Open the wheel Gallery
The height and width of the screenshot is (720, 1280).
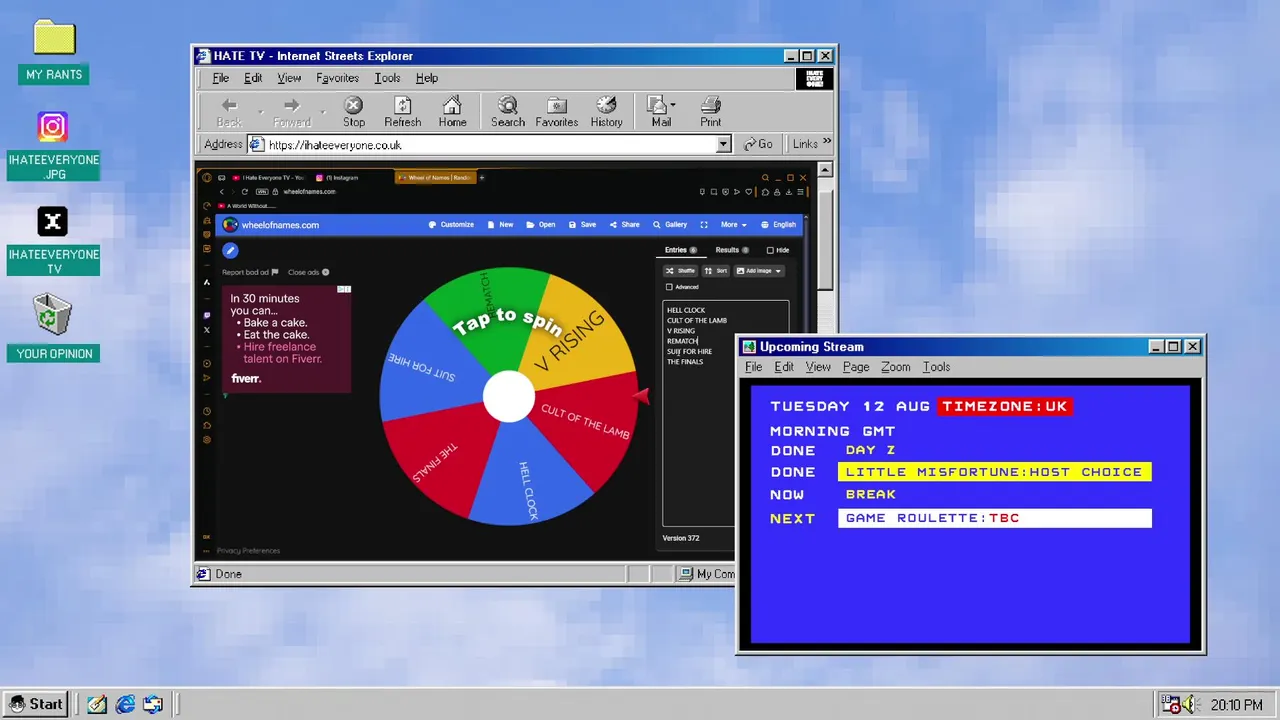[670, 225]
